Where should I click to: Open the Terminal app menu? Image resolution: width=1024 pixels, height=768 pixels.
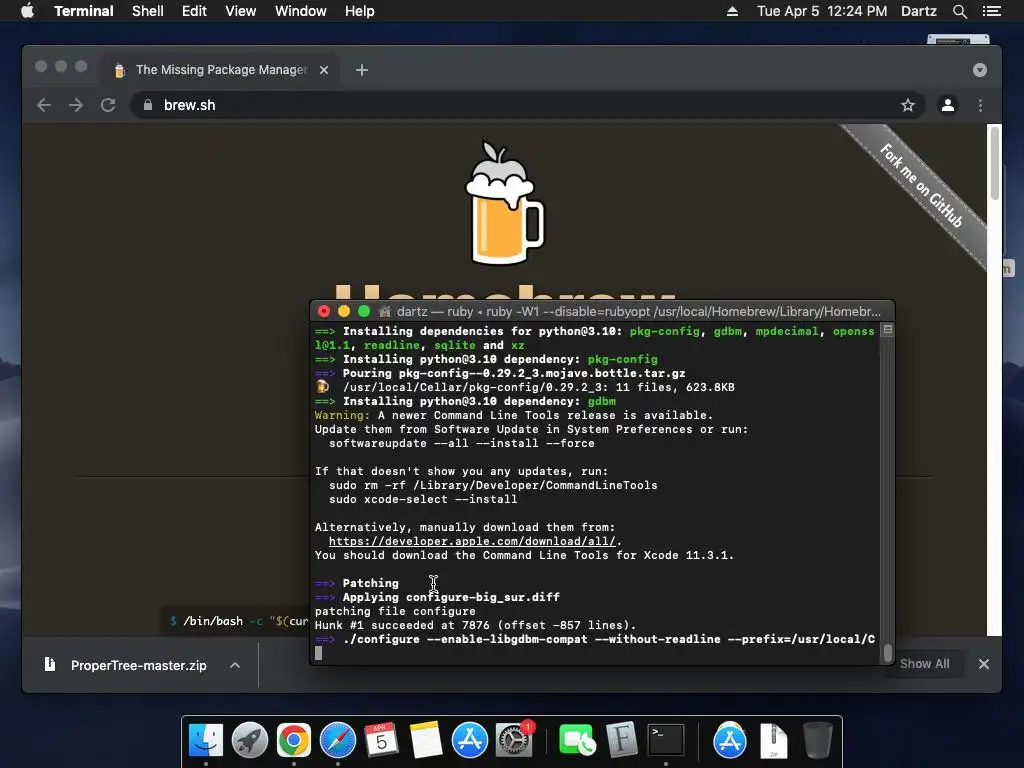[84, 11]
